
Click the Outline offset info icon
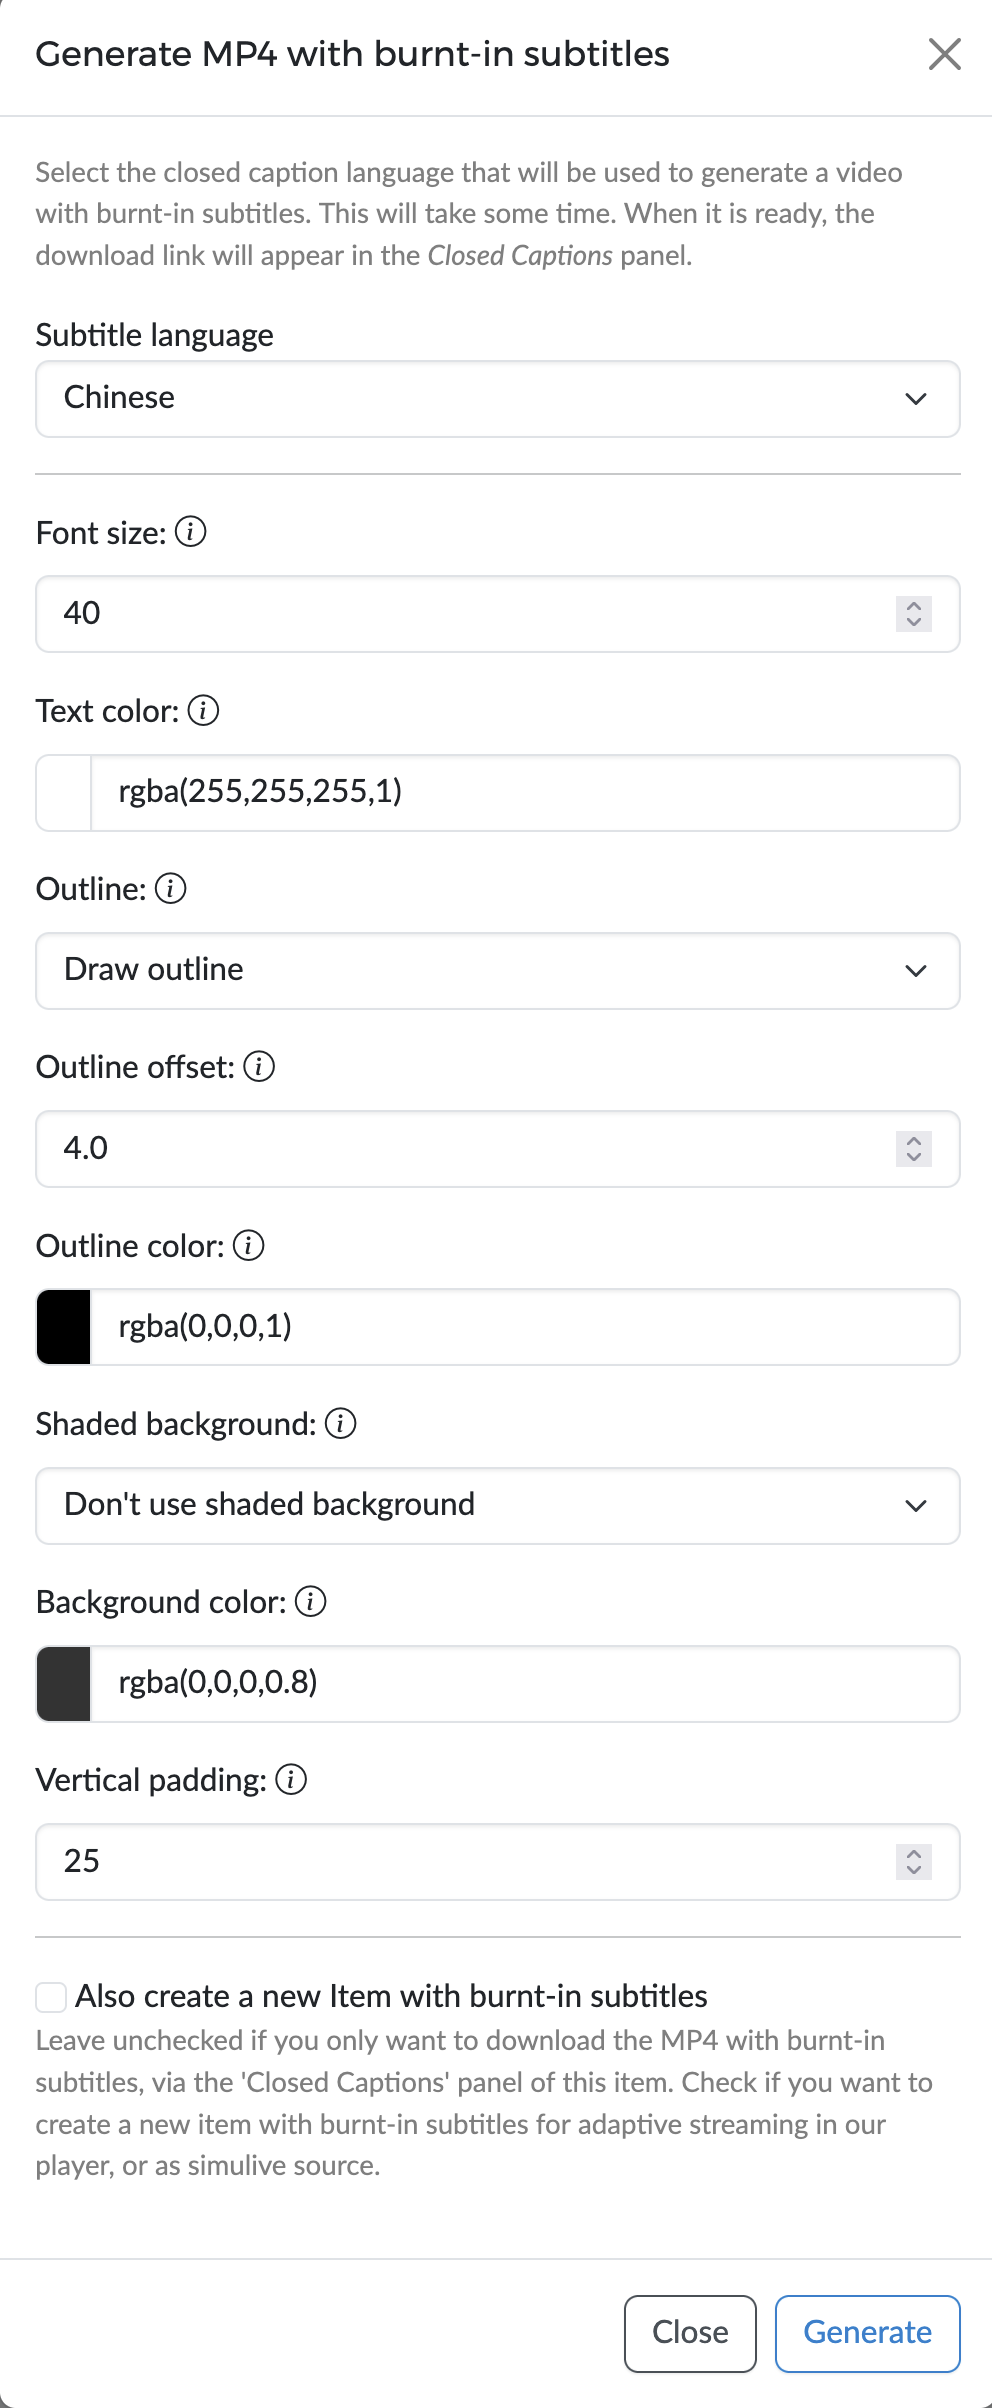click(x=259, y=1067)
